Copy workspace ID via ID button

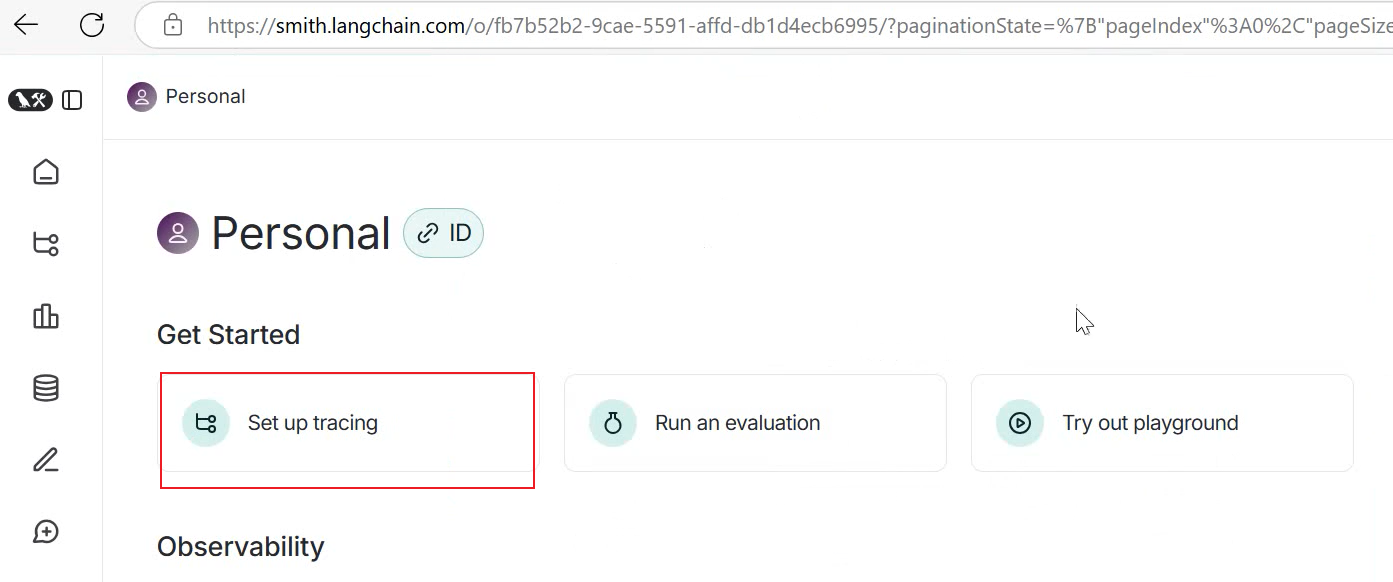coord(443,233)
